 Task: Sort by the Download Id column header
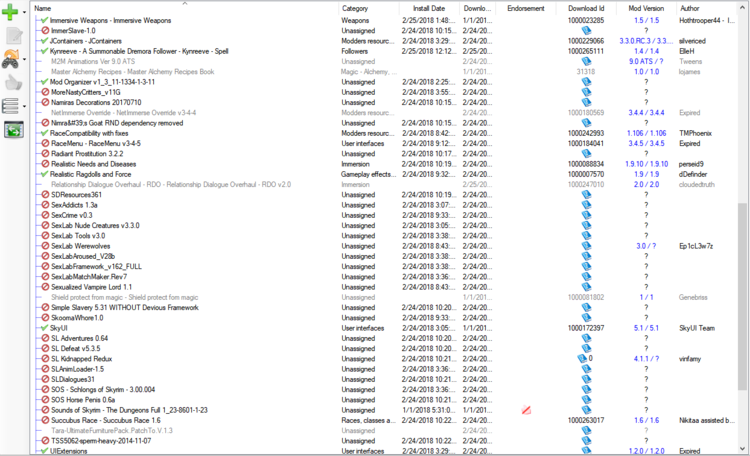point(586,8)
